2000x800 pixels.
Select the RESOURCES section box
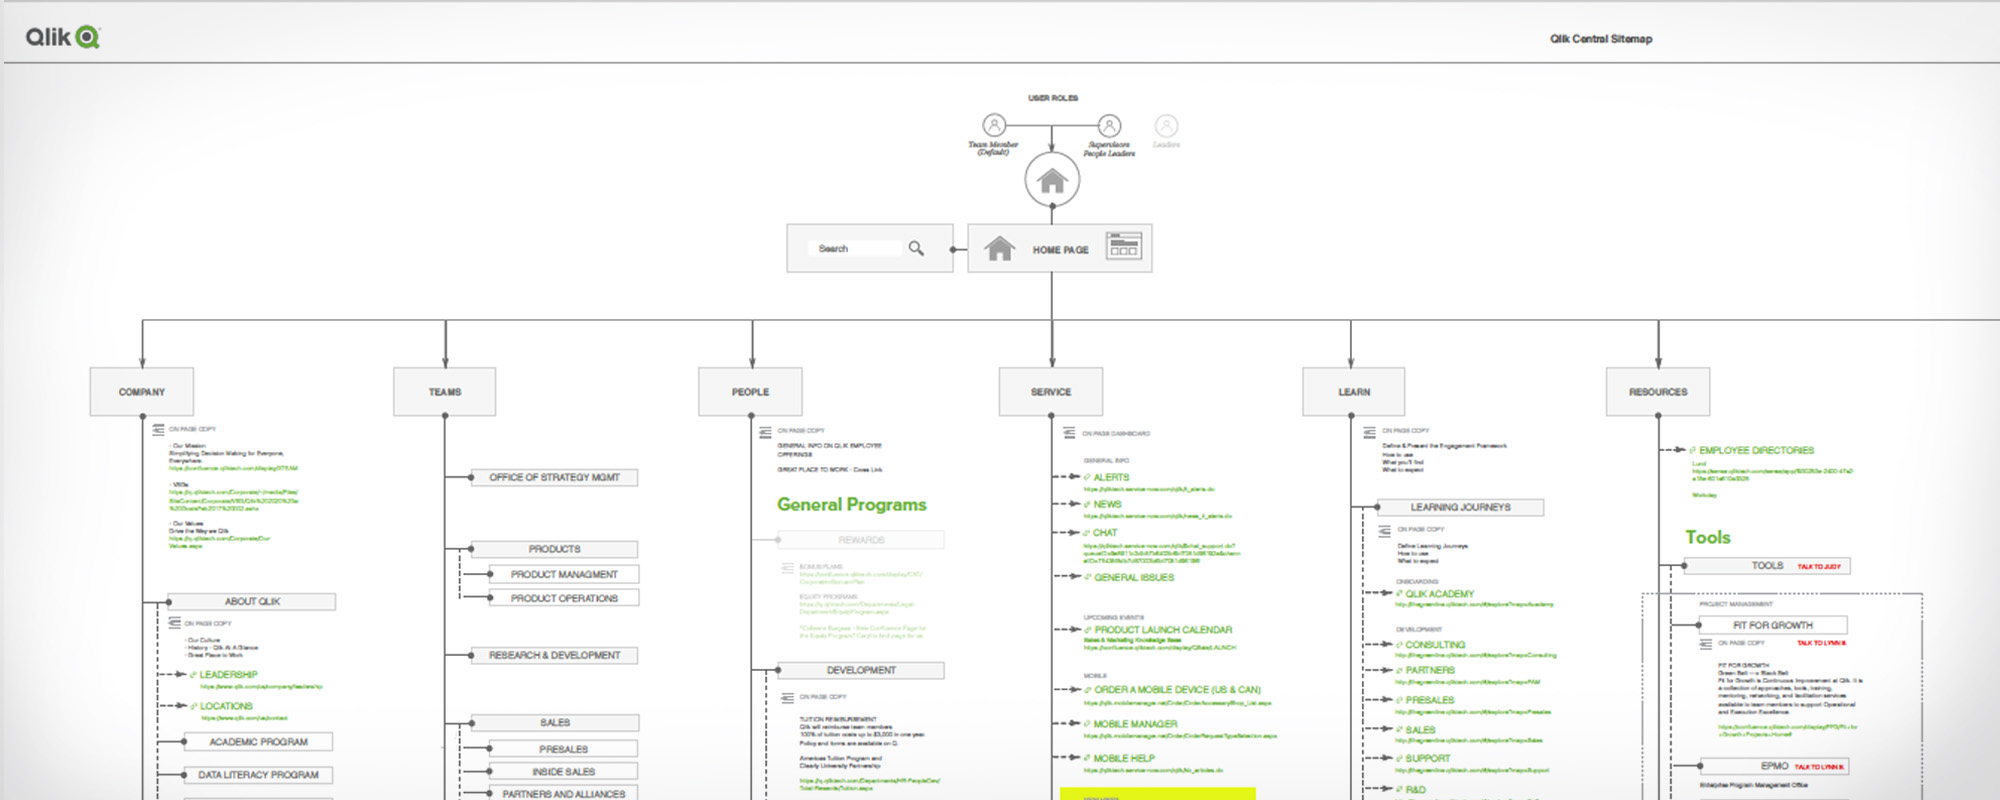point(1658,392)
